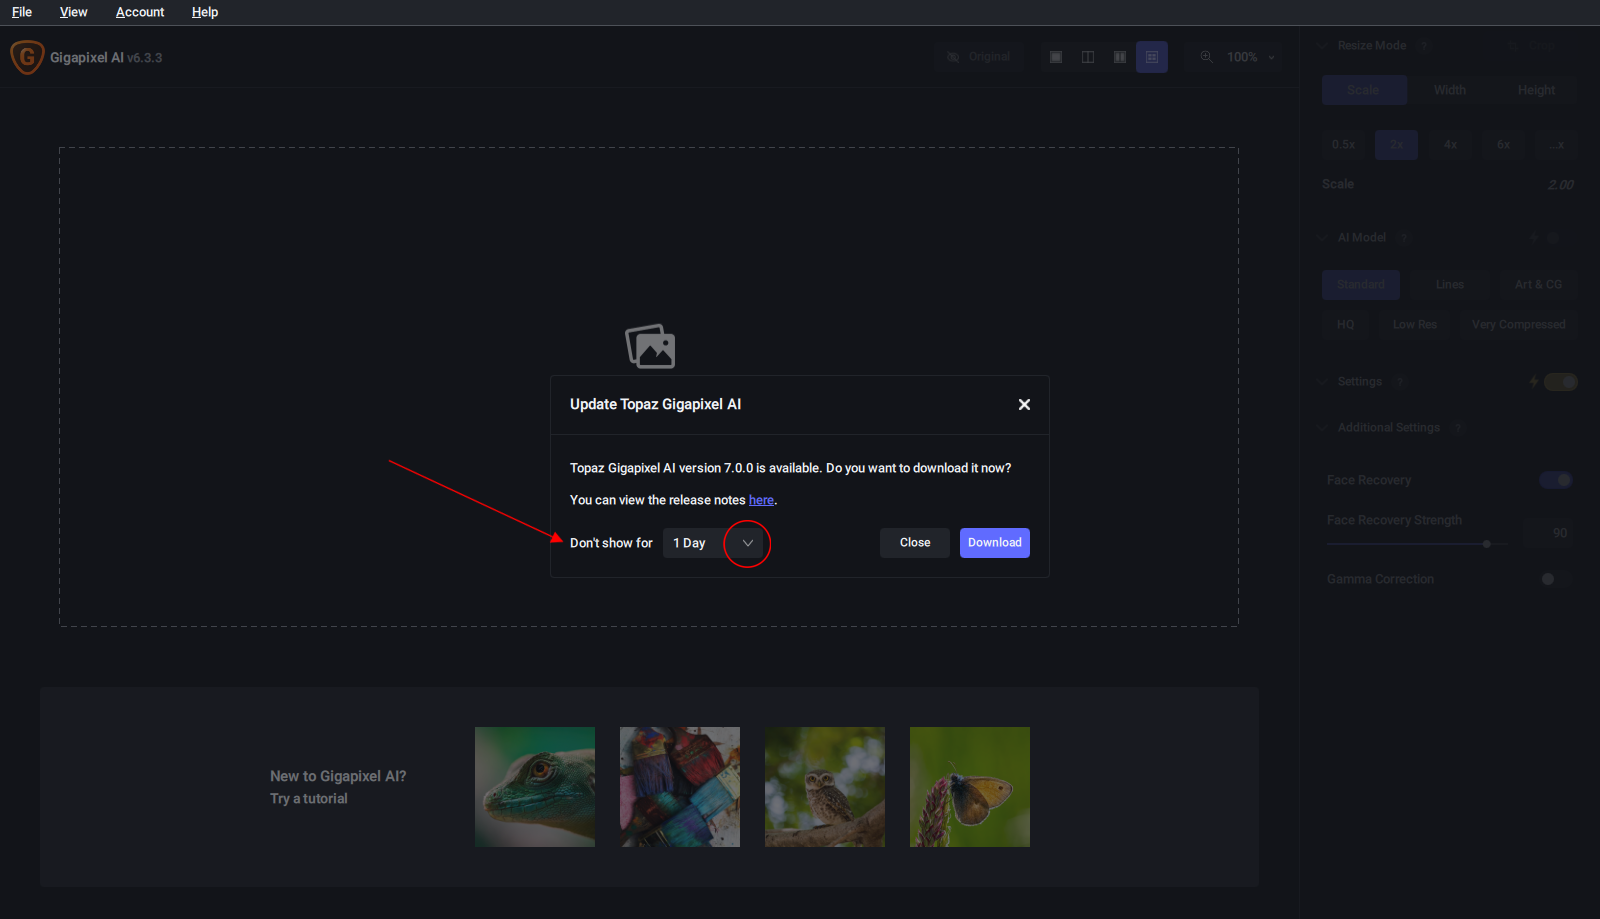Click the 'Update Topaz Gigapixel AI' dialog title
The height and width of the screenshot is (919, 1600).
click(x=655, y=405)
